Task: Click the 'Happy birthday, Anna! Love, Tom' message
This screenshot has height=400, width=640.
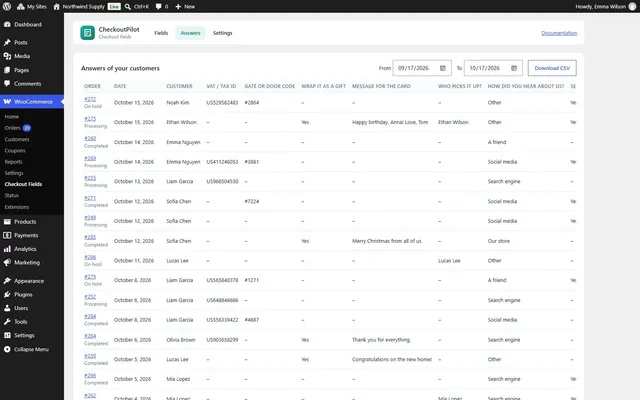Action: pos(390,122)
